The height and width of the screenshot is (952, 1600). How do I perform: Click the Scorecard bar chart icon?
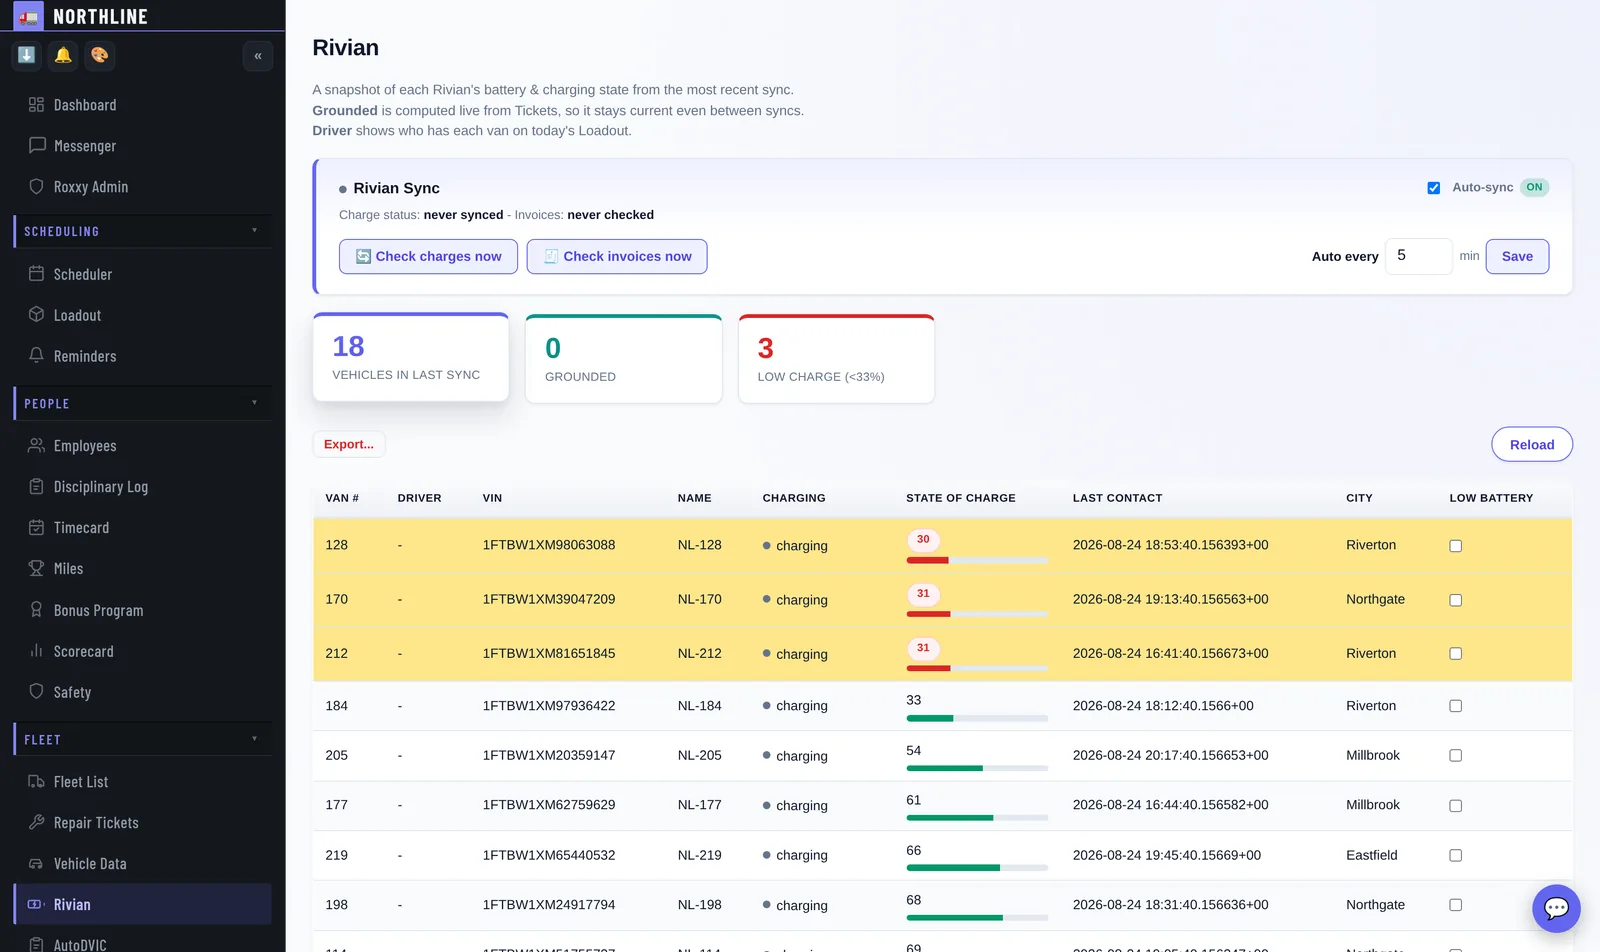point(37,651)
